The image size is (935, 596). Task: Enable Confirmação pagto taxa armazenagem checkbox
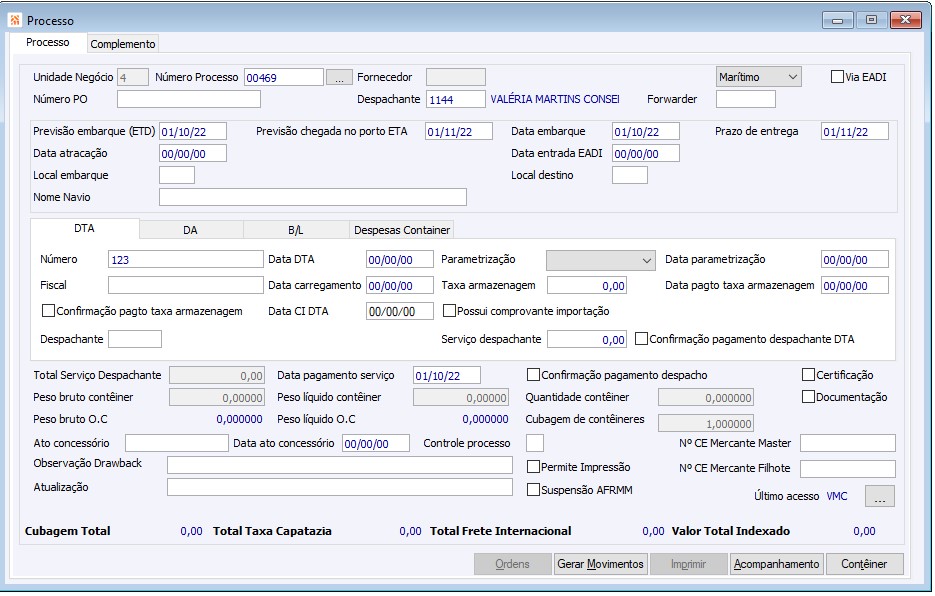point(49,311)
